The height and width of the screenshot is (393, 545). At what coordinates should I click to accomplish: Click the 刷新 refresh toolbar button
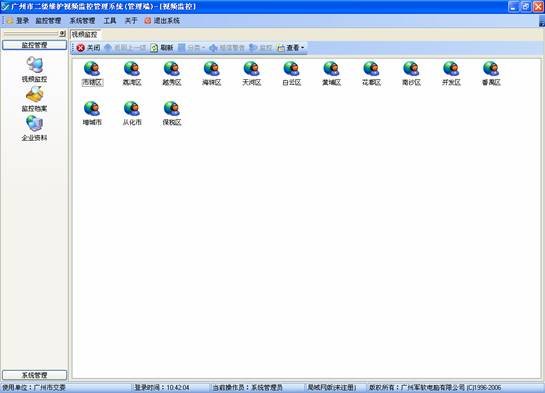[162, 48]
